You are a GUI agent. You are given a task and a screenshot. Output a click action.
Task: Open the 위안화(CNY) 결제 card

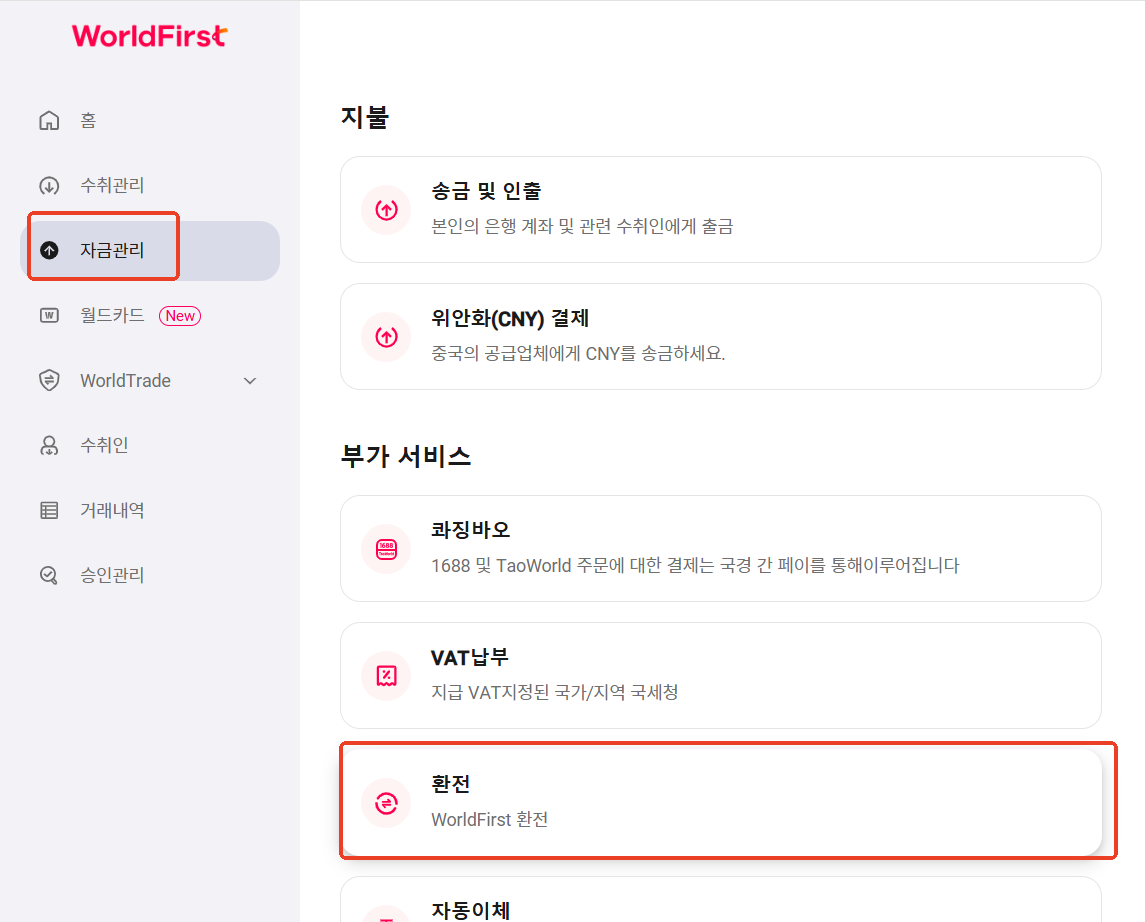[x=721, y=337]
